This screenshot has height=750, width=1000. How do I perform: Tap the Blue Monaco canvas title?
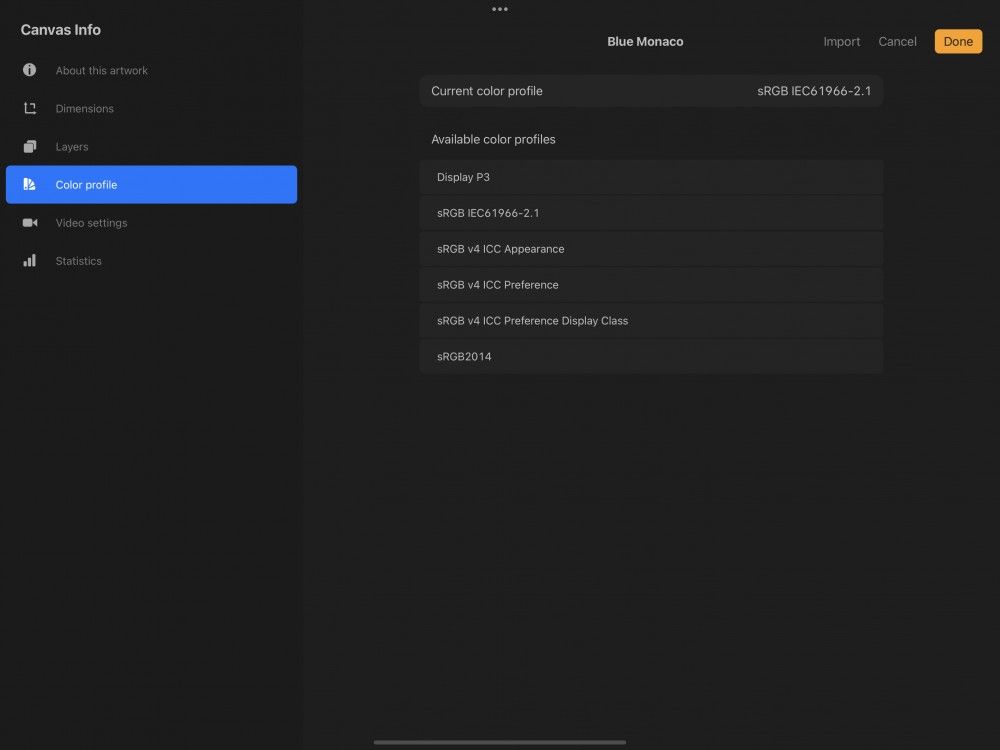tap(645, 41)
